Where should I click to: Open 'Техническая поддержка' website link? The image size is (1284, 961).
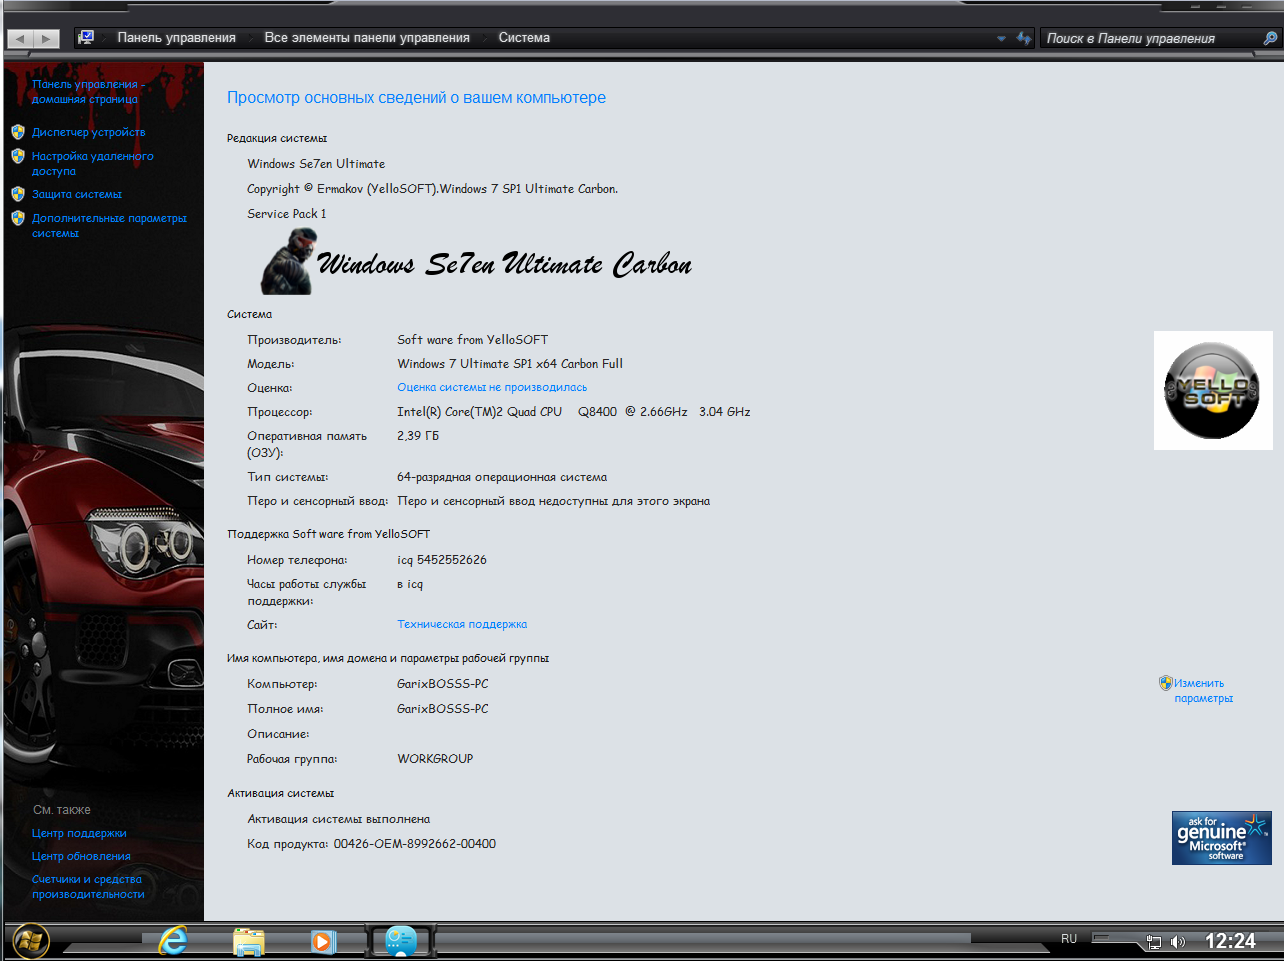coord(462,624)
